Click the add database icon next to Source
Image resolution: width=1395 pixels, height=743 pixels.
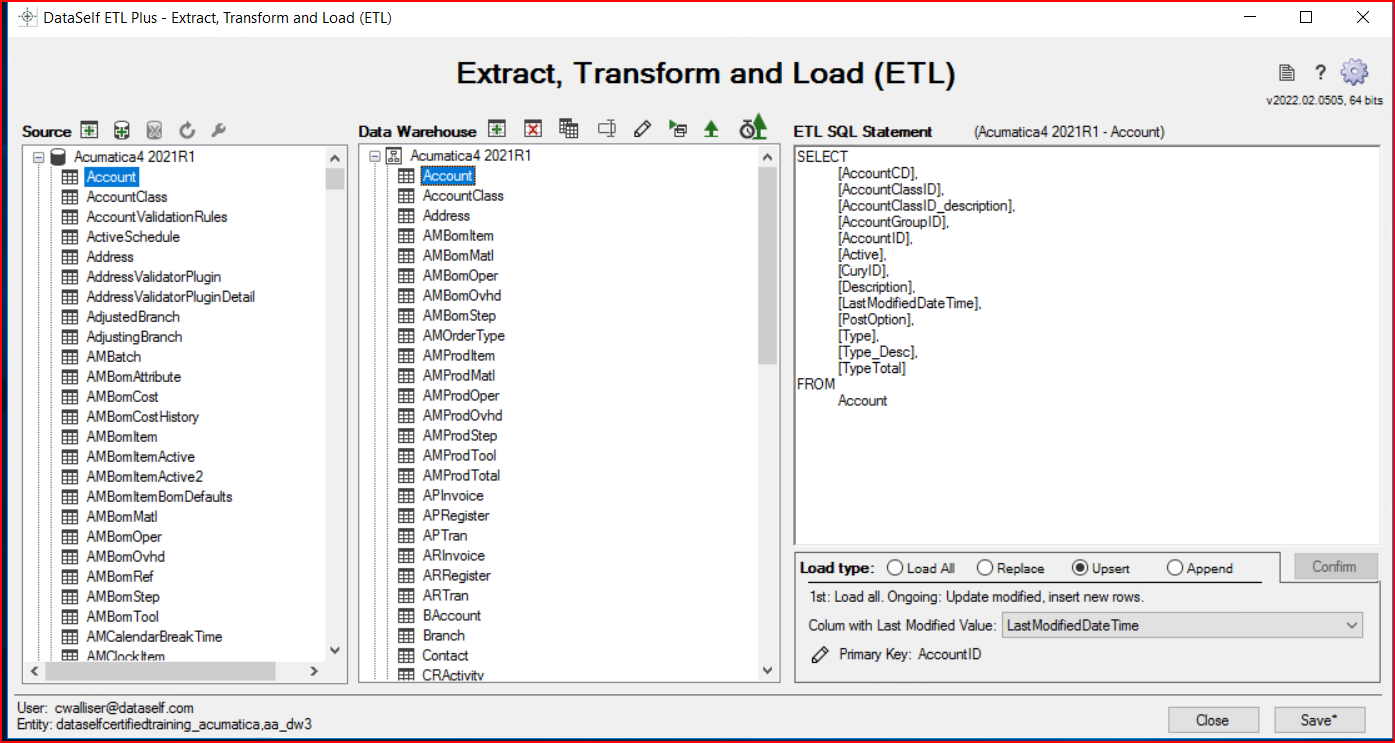pyautogui.click(x=121, y=130)
